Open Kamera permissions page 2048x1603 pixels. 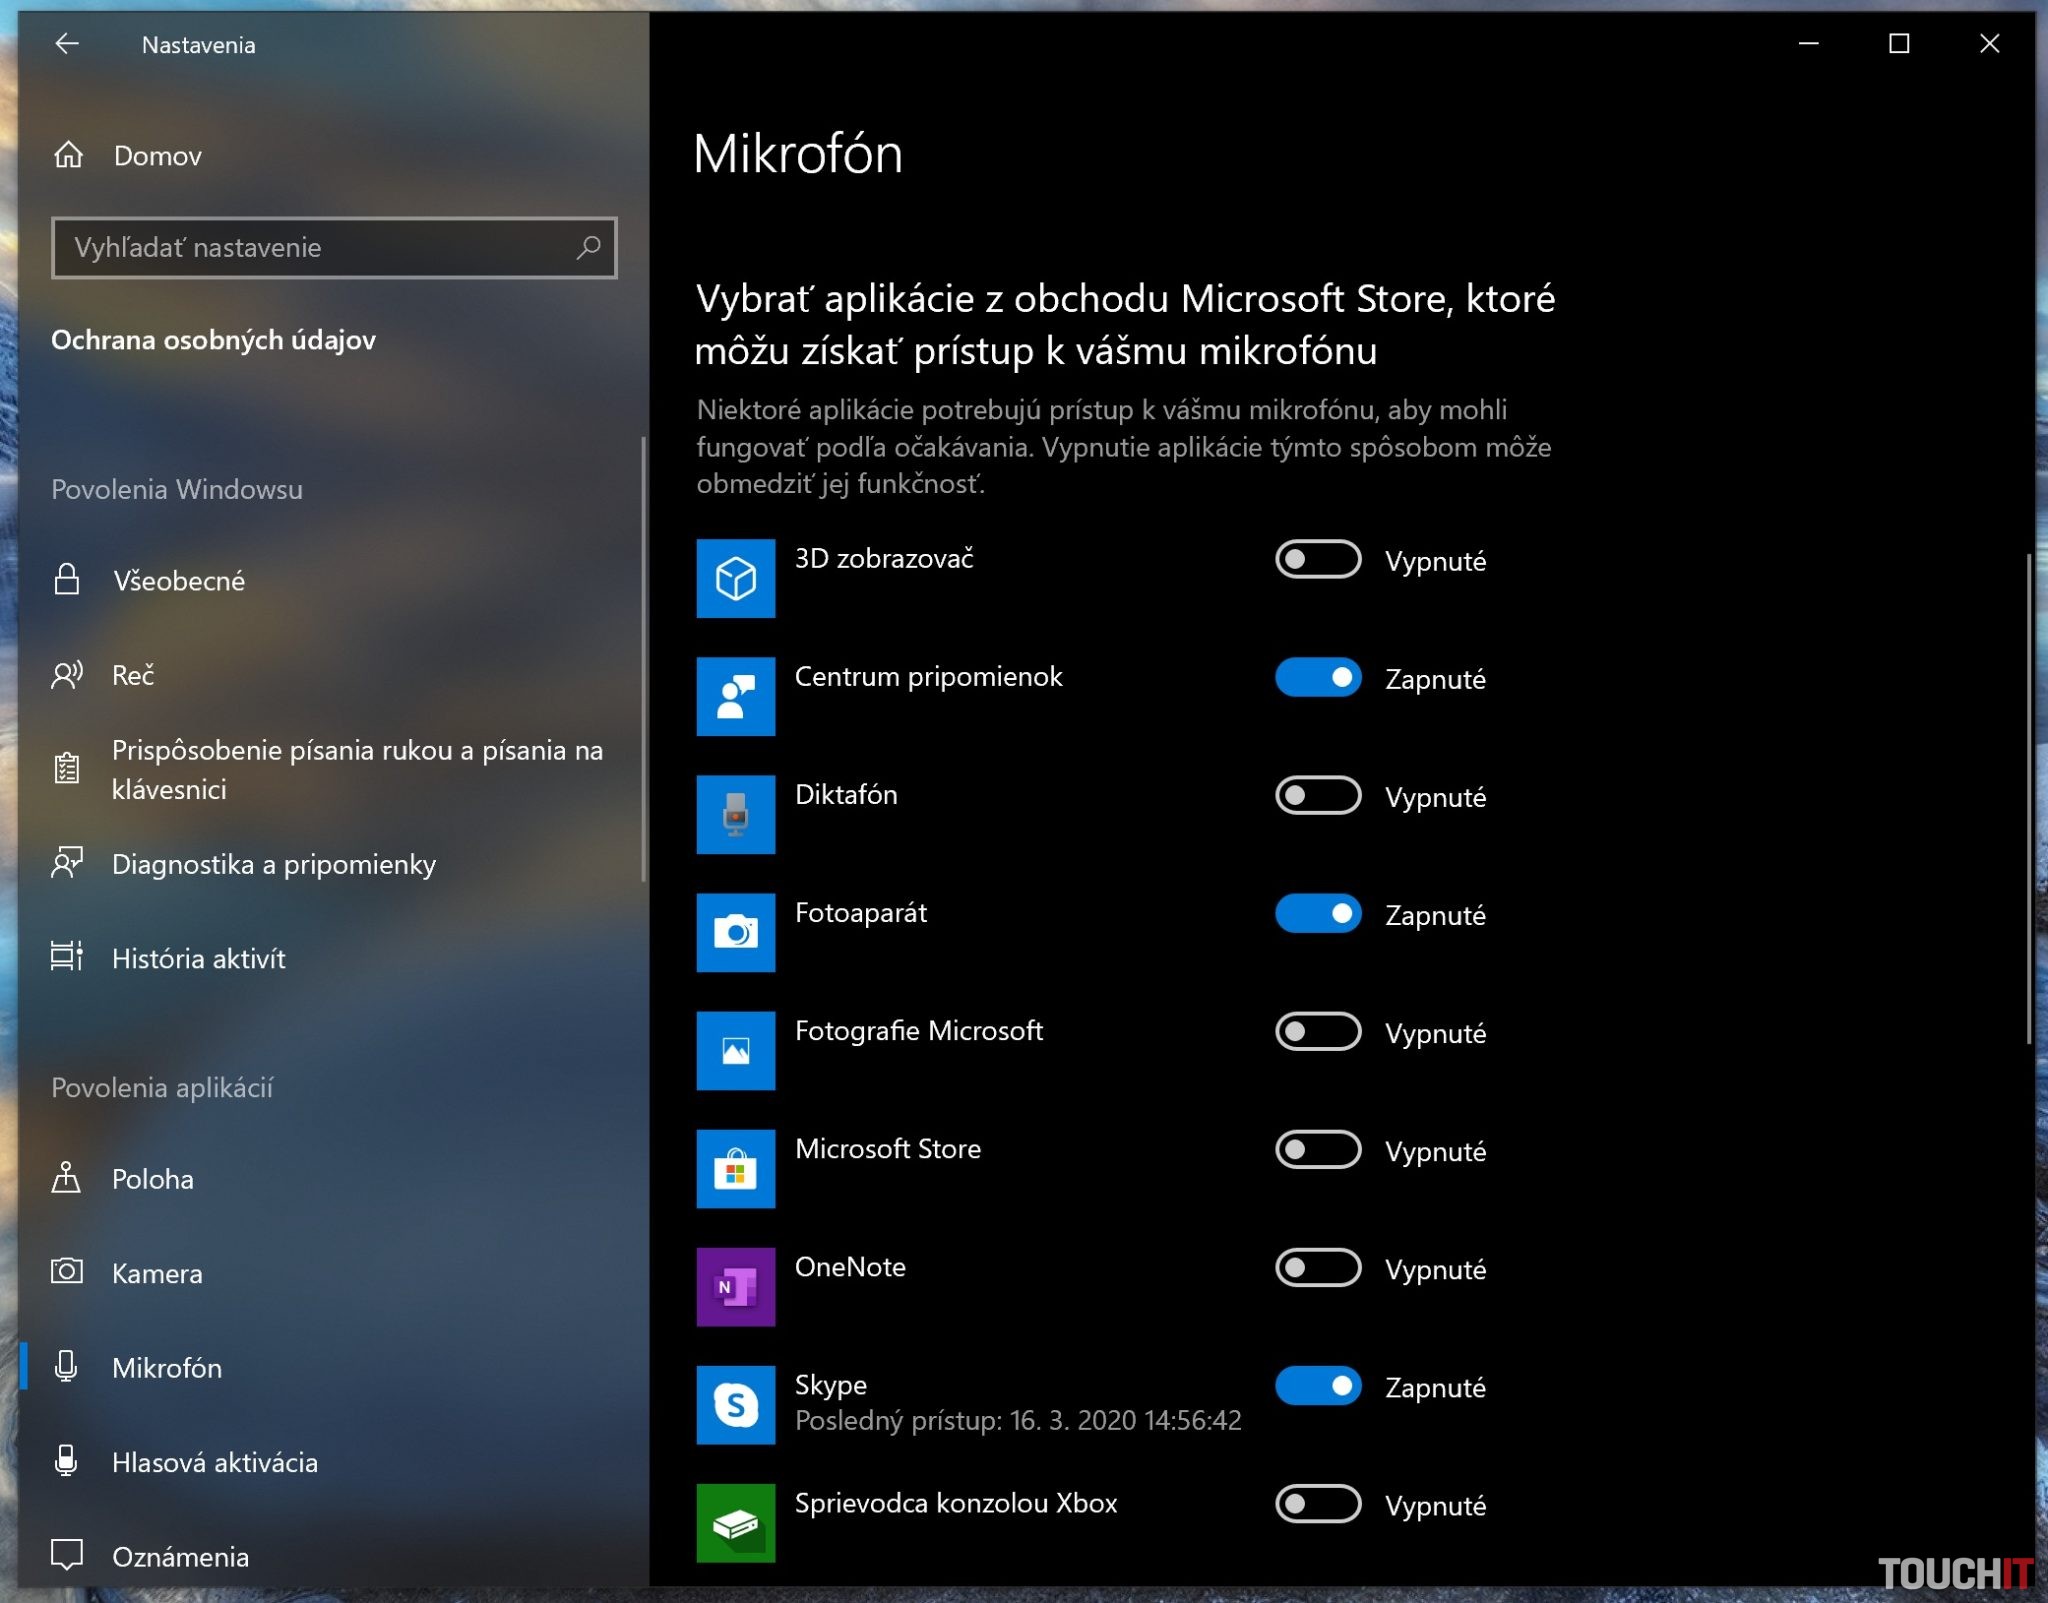[157, 1273]
